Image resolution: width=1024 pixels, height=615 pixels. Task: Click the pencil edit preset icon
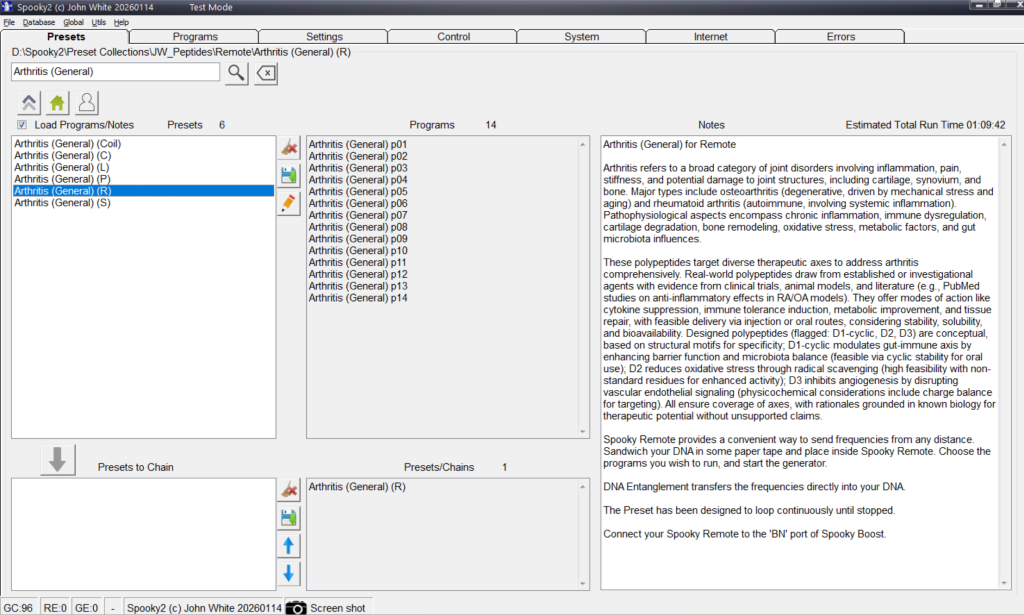pyautogui.click(x=289, y=203)
